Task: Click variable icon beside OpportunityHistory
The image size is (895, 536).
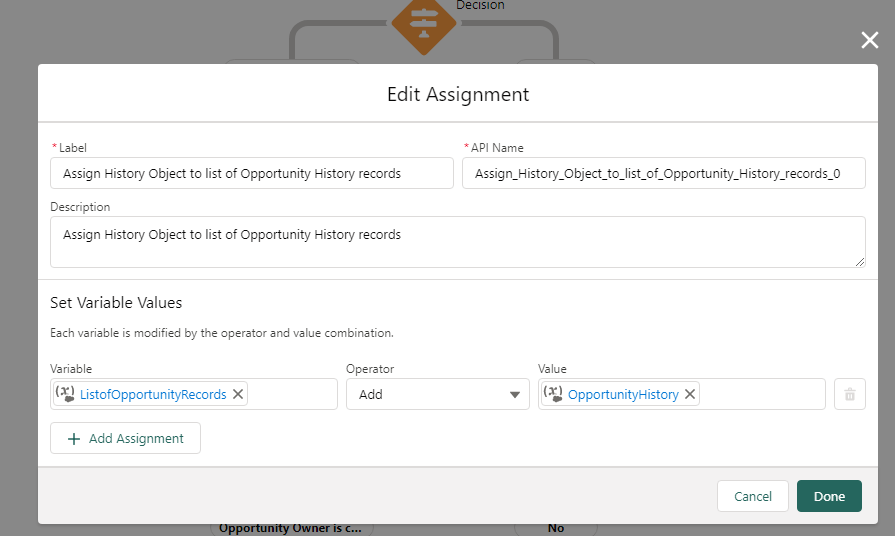Action: (553, 394)
